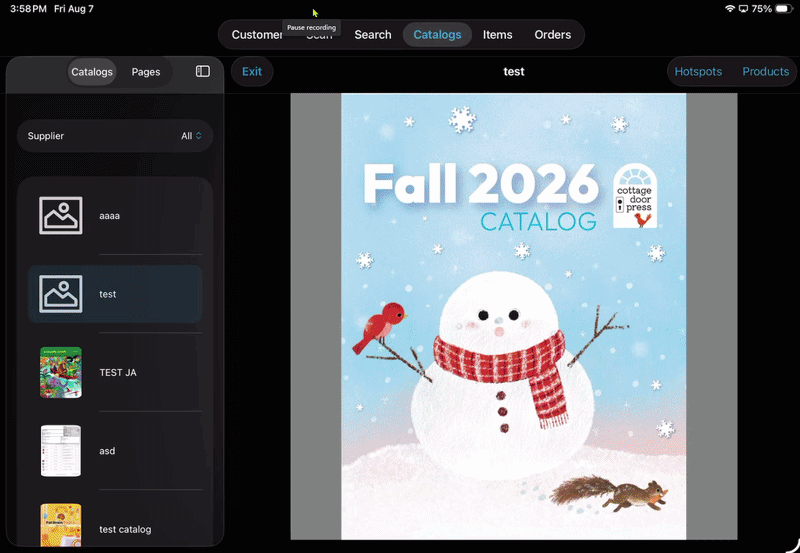The height and width of the screenshot is (553, 800).
Task: Open the Products view
Action: click(765, 71)
